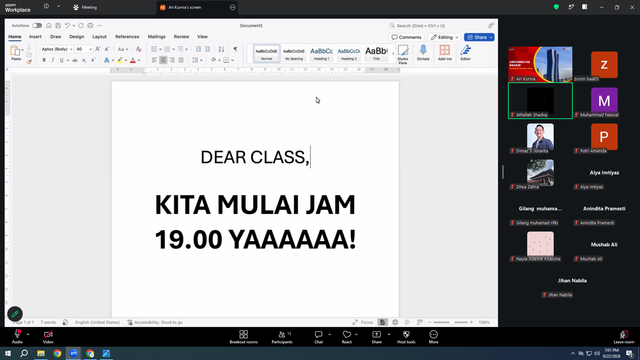This screenshot has width=640, height=360.
Task: Justify paragraph text
Action: (x=181, y=60)
